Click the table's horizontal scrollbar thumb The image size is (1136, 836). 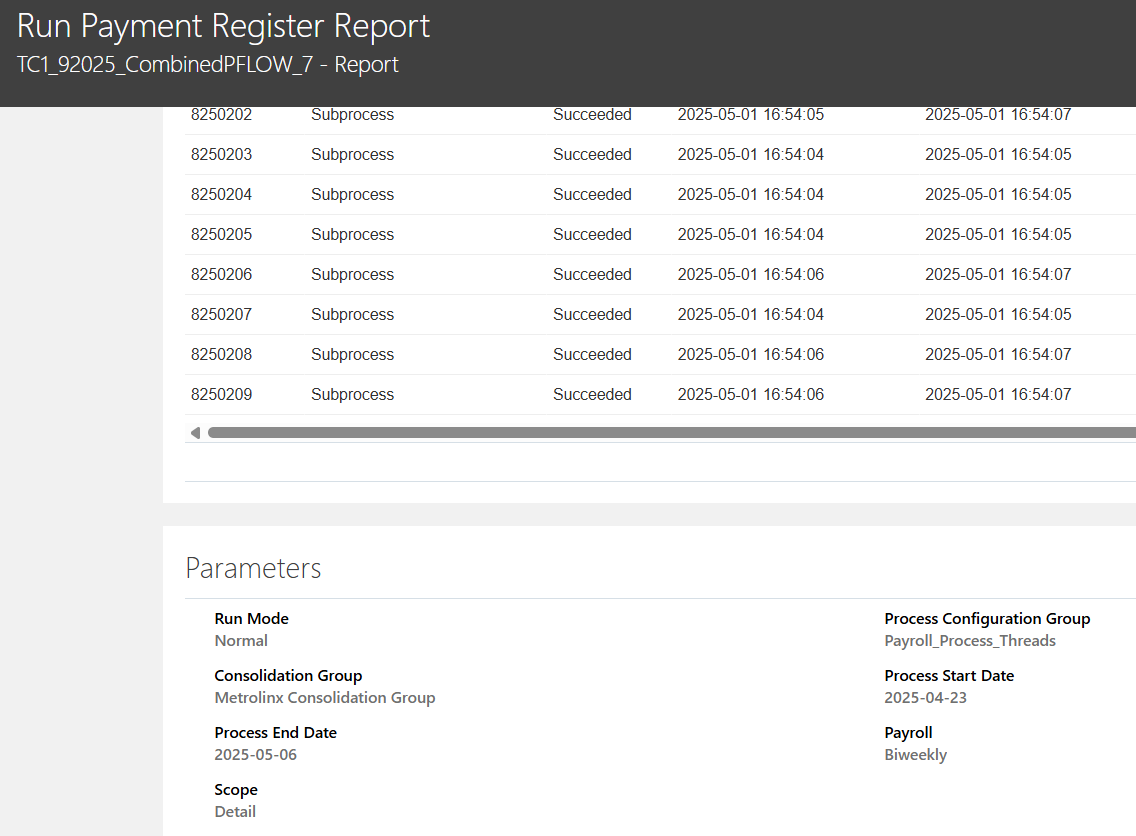pyautogui.click(x=672, y=432)
